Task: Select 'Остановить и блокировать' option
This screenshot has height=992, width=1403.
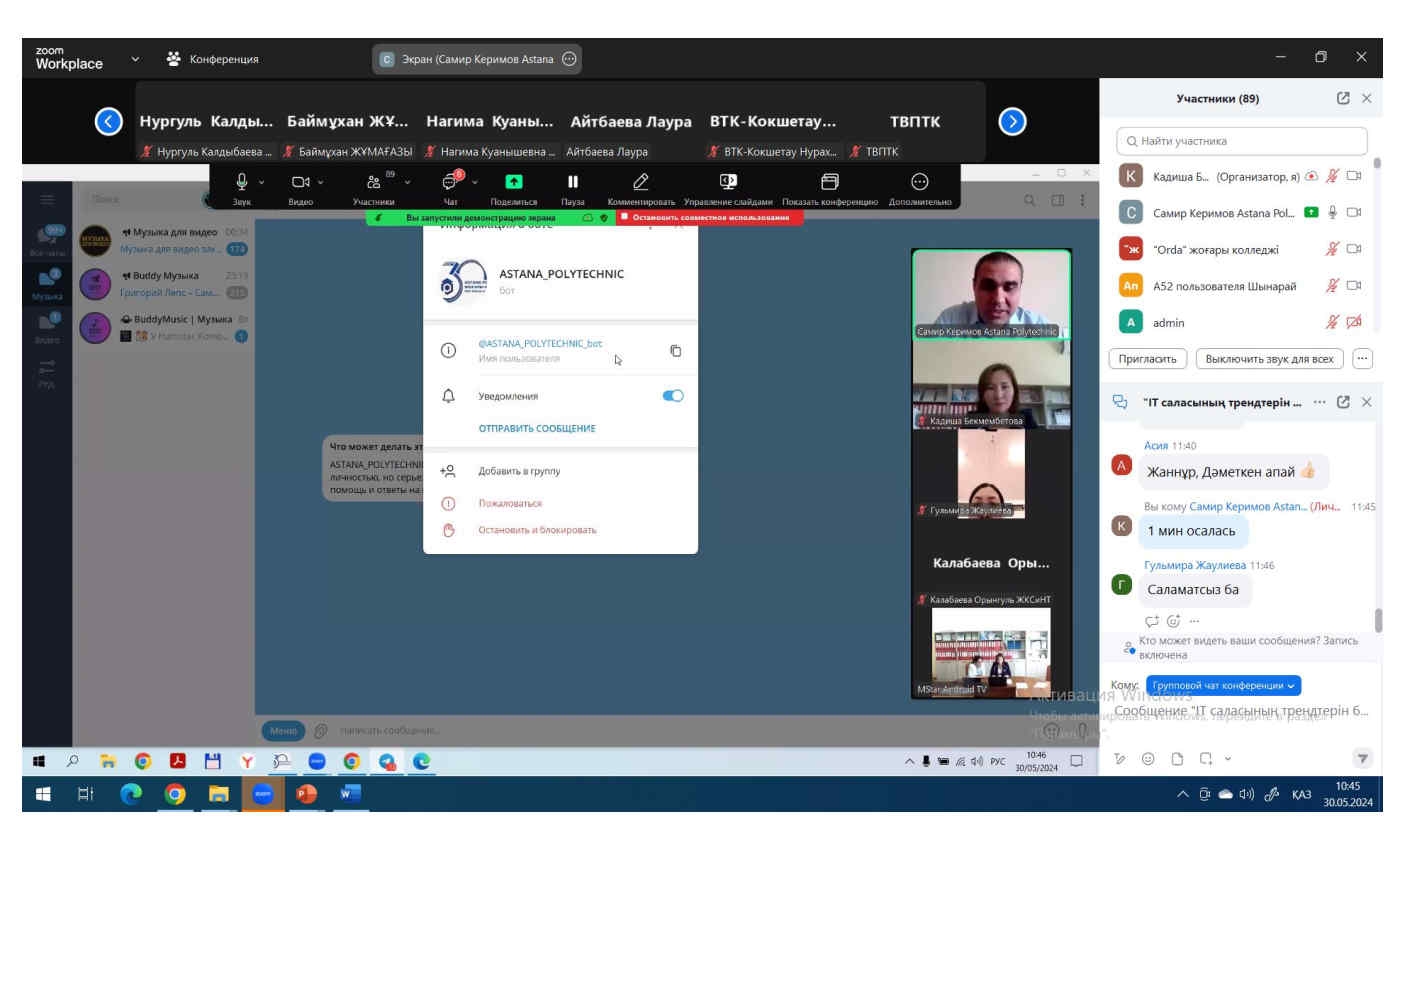Action: (537, 530)
